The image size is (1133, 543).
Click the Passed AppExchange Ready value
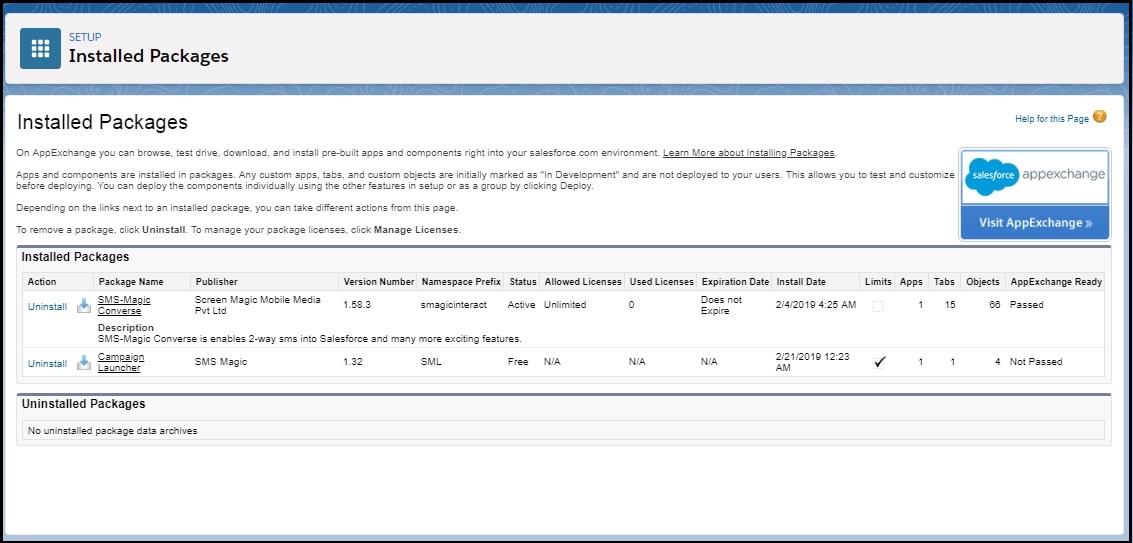(1027, 305)
